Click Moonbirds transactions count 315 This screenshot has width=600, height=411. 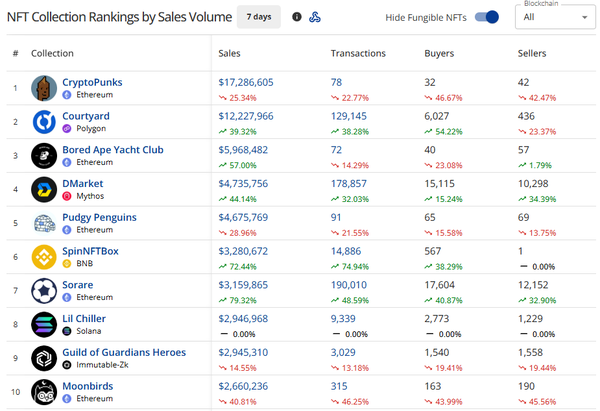339,386
